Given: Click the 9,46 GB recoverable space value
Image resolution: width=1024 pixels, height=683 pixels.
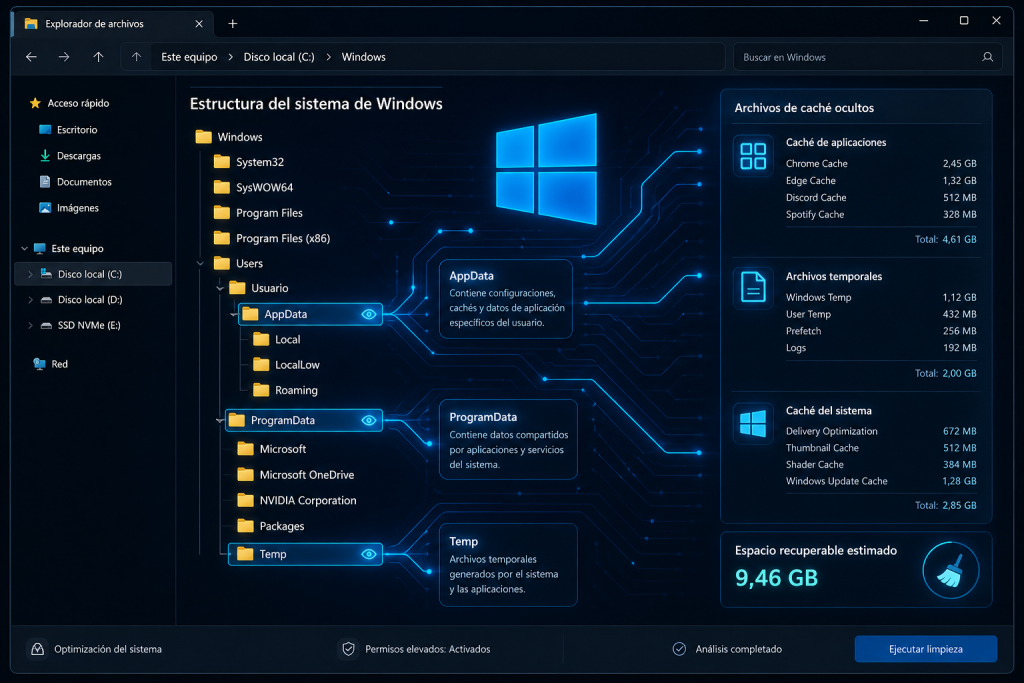Looking at the screenshot, I should (x=776, y=577).
